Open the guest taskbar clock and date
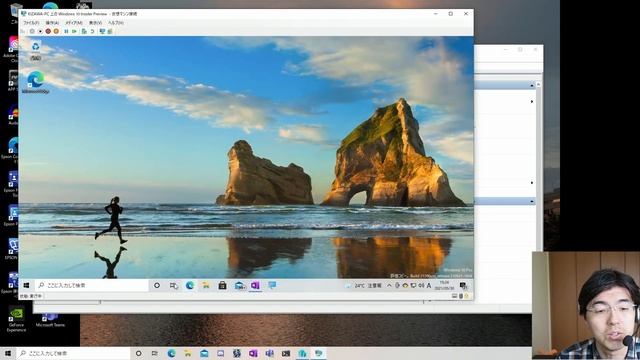The height and width of the screenshot is (360, 640). point(444,285)
